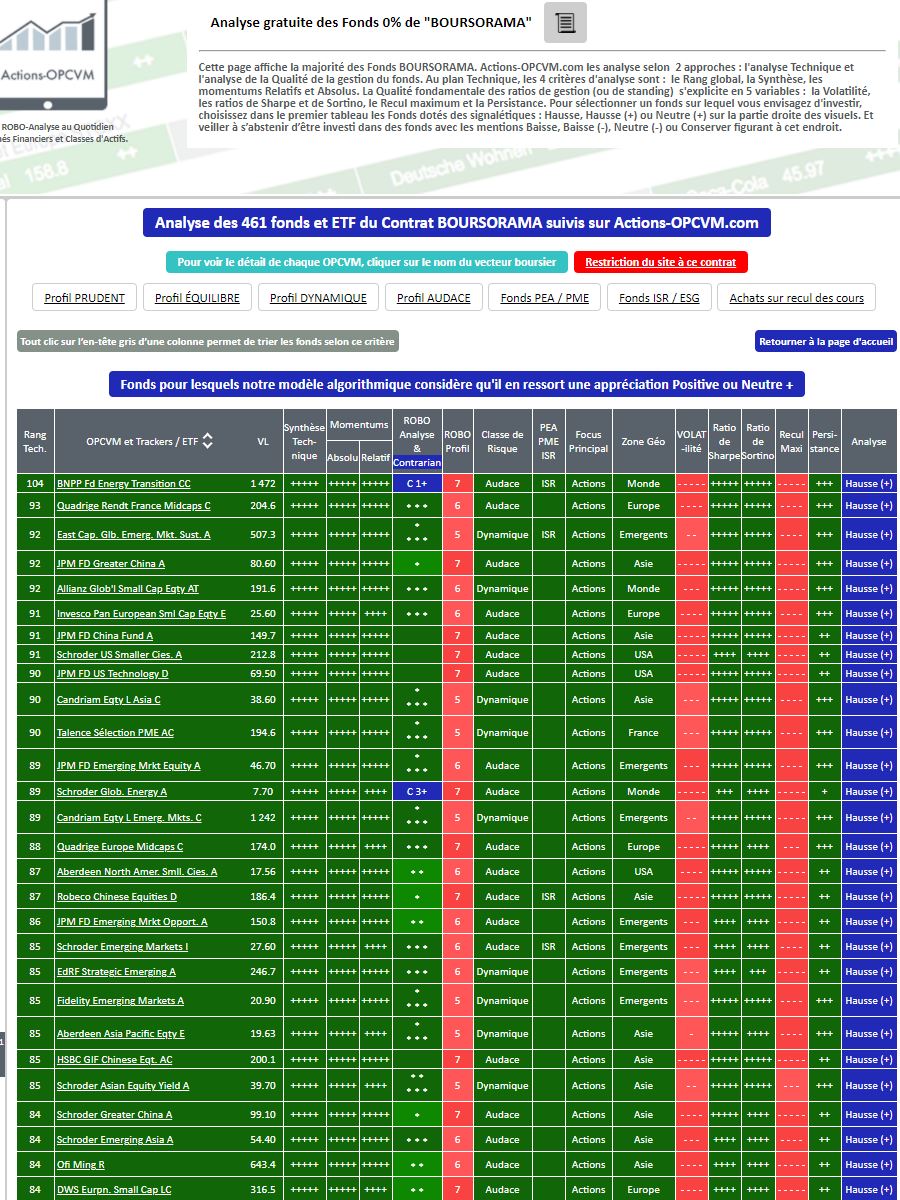Open Invesco Pan European Sml Cap Eqty E
This screenshot has height=1200, width=900.
141,614
